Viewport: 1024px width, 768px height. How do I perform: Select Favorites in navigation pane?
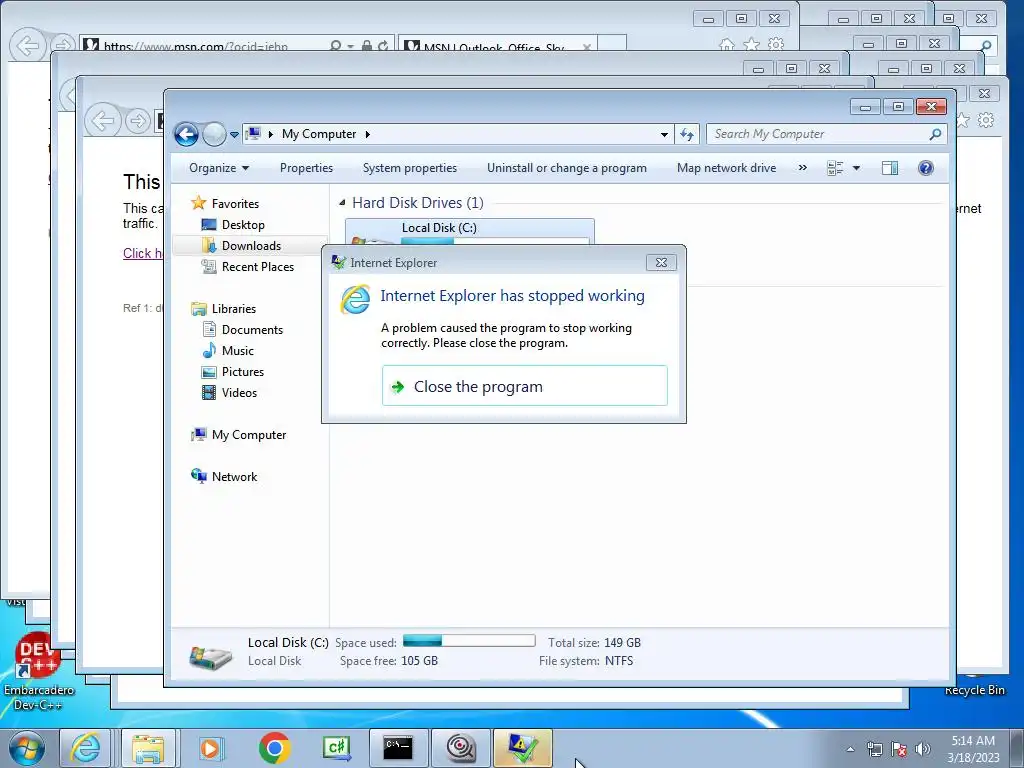pyautogui.click(x=235, y=204)
